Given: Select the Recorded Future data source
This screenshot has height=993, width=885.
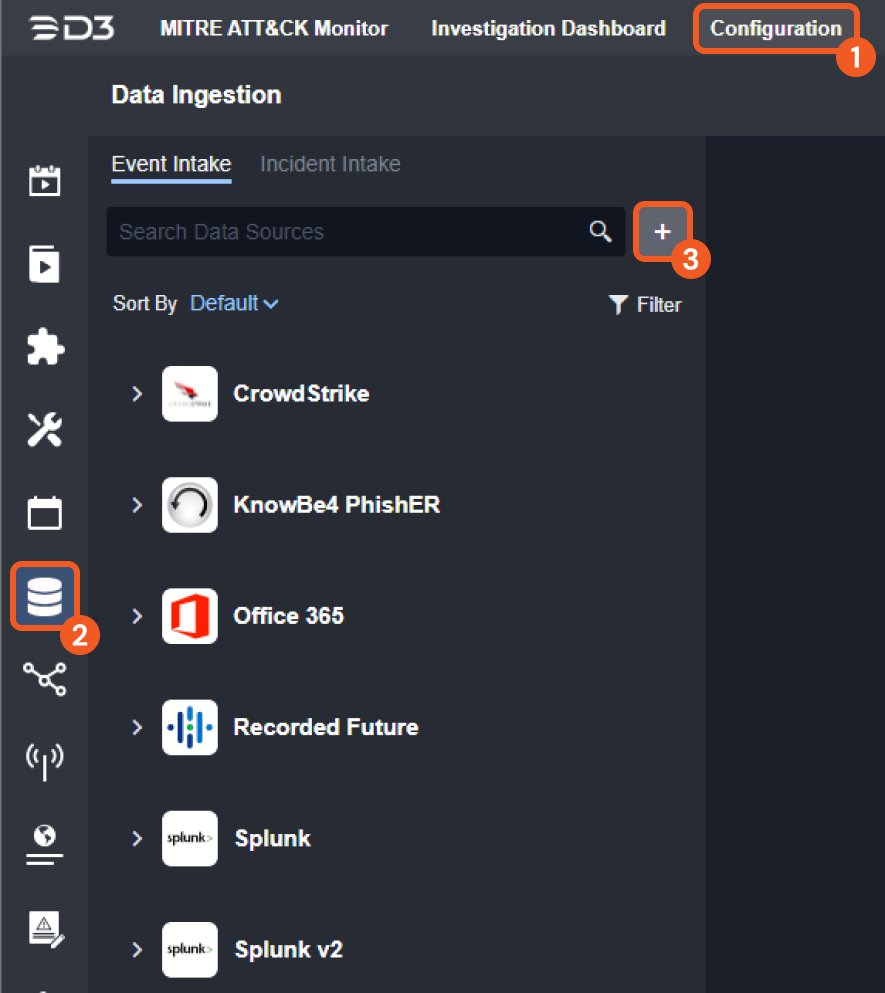Looking at the screenshot, I should click(325, 727).
